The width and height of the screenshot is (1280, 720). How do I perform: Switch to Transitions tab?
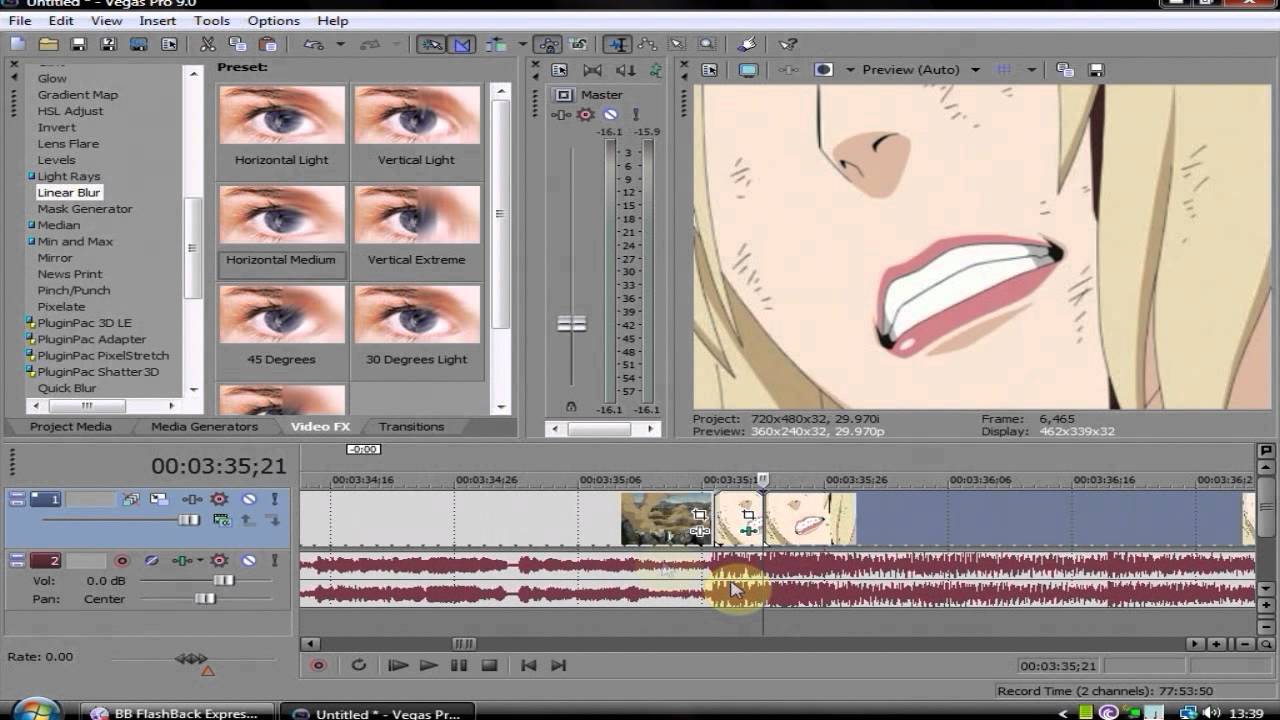point(411,426)
